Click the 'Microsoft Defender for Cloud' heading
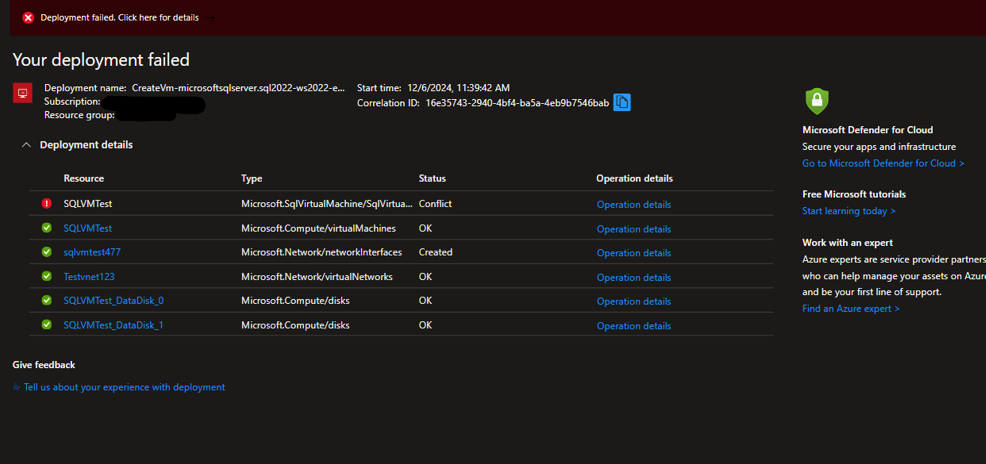This screenshot has height=464, width=986. click(x=868, y=130)
